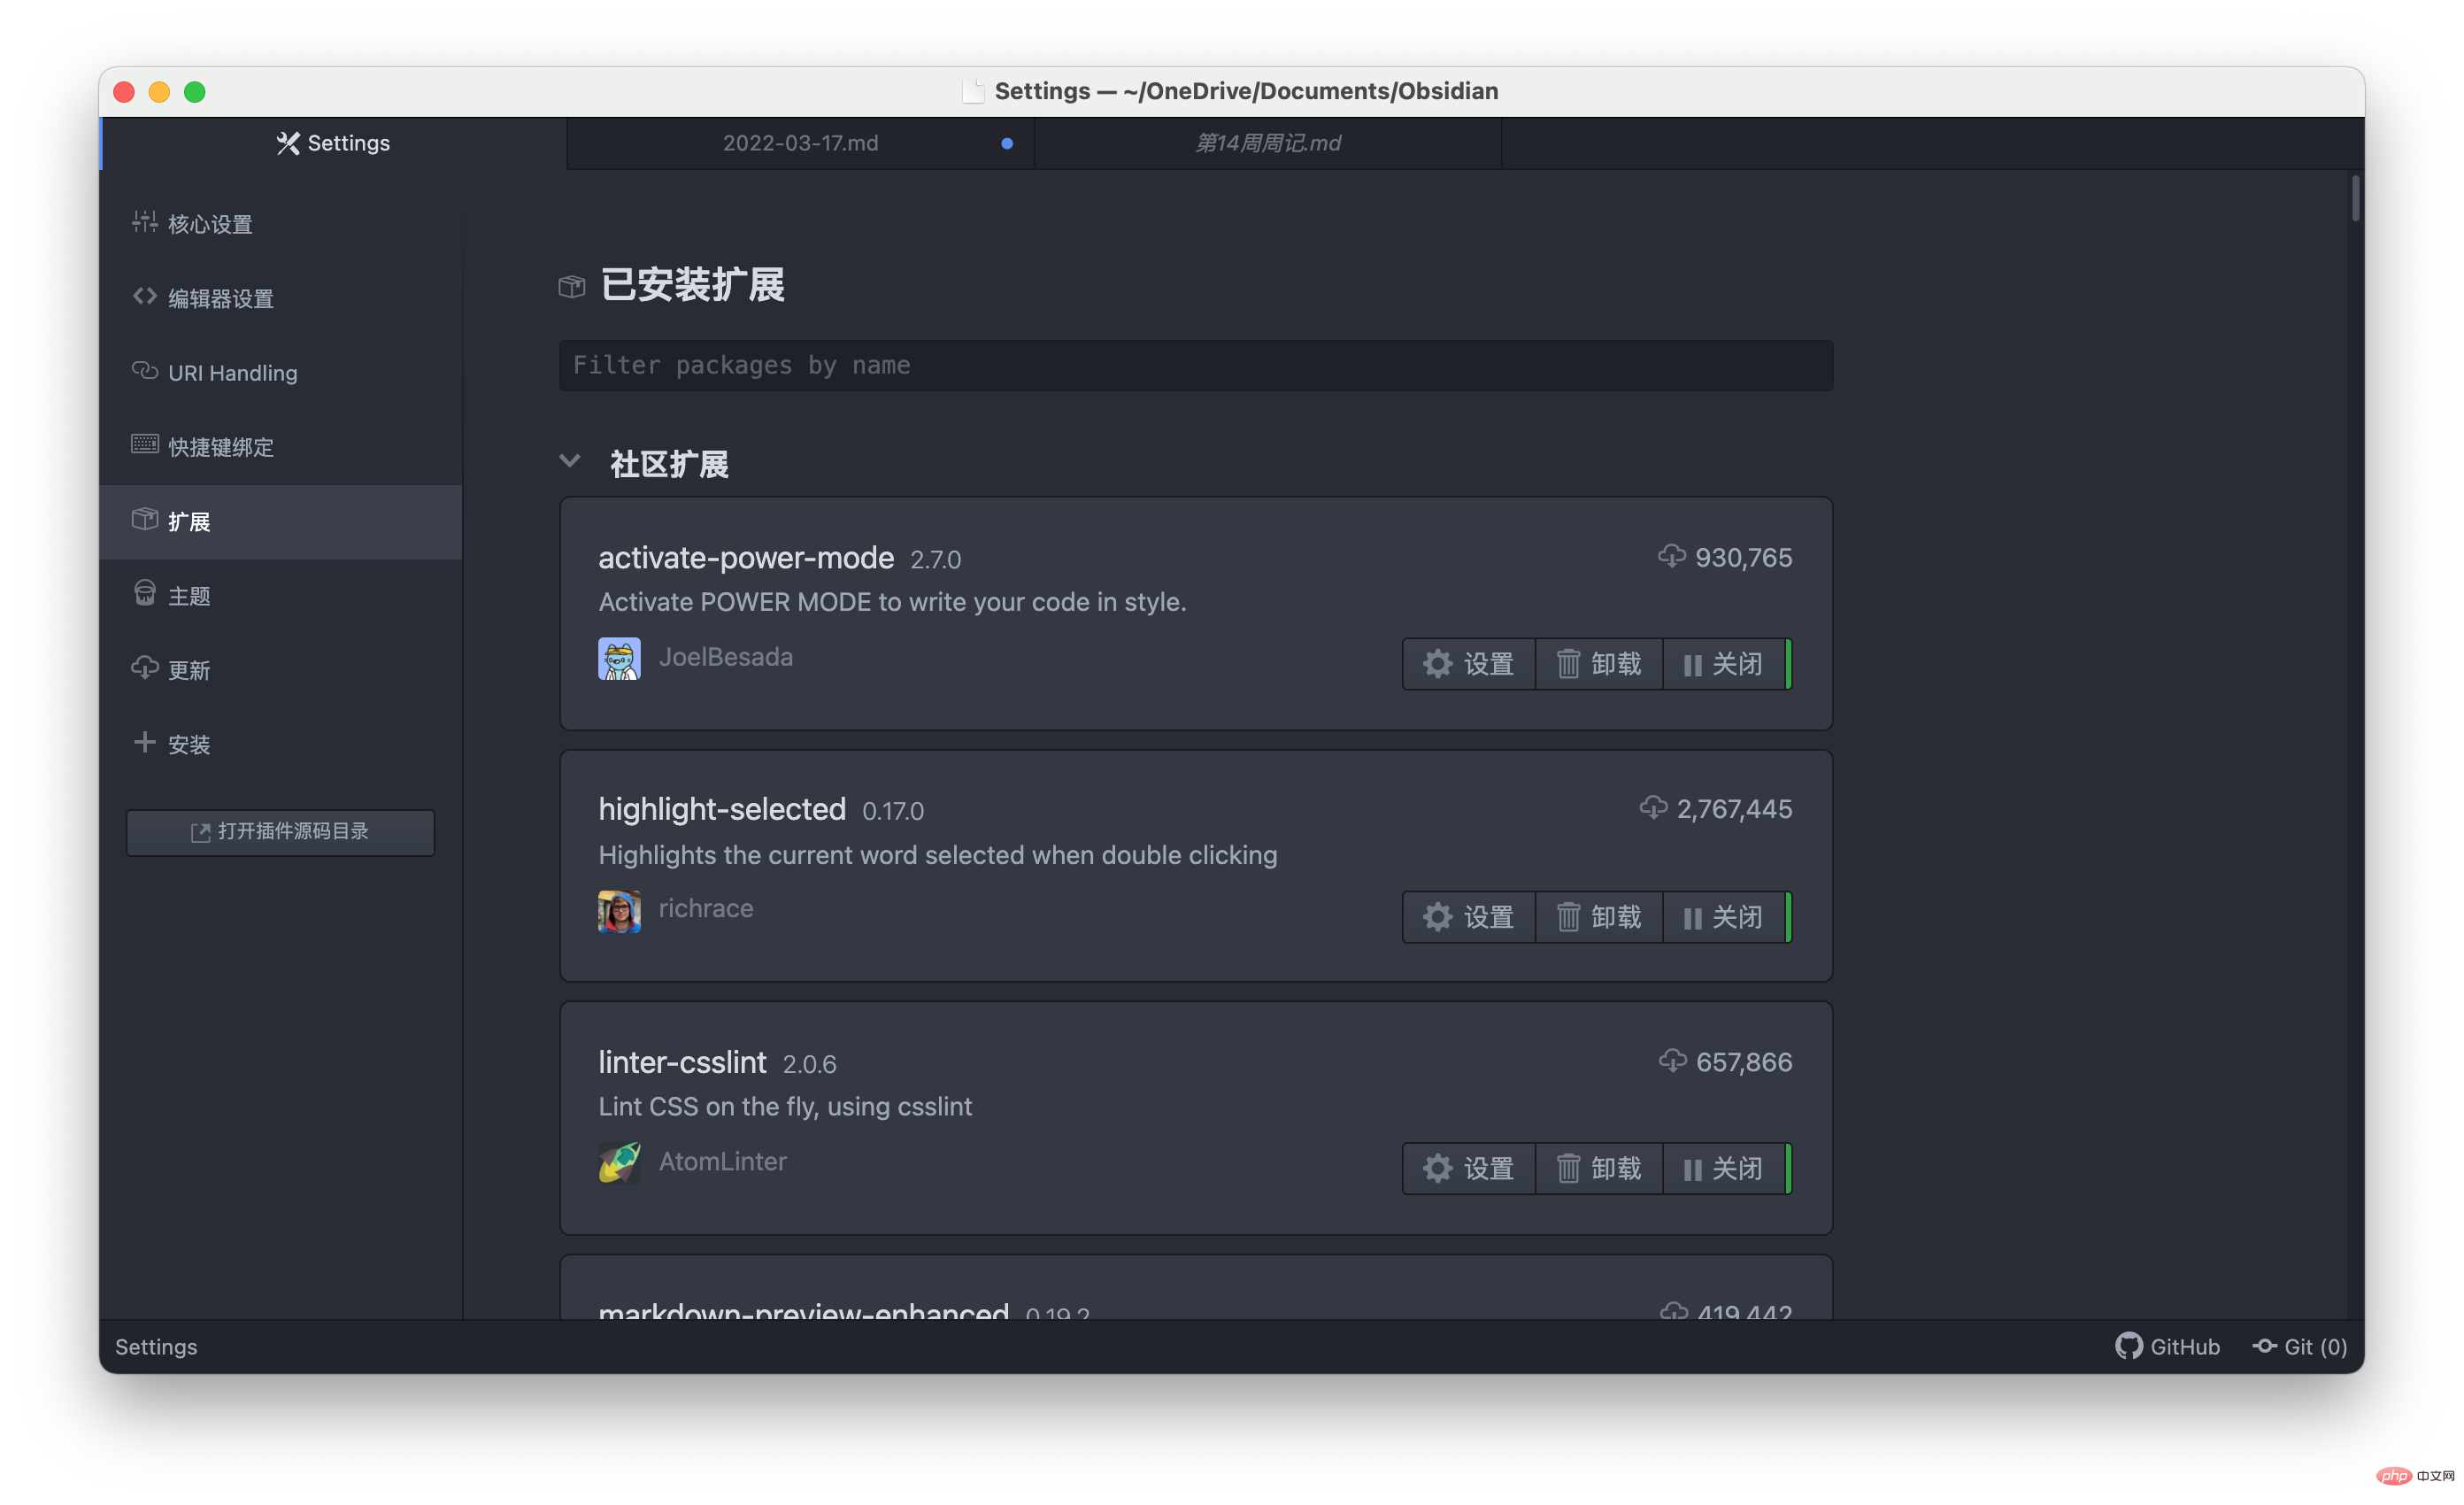Click the richrace author avatar
This screenshot has width=2464, height=1505.
(x=619, y=910)
